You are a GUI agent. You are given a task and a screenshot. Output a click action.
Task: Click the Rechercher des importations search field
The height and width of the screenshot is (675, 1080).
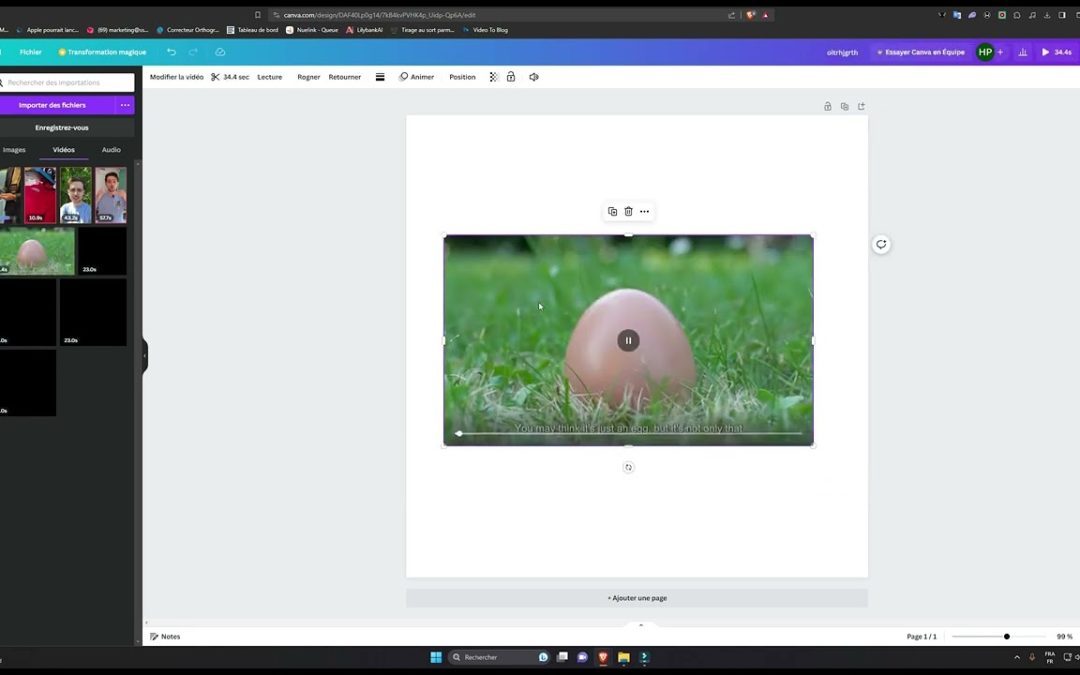pyautogui.click(x=67, y=83)
